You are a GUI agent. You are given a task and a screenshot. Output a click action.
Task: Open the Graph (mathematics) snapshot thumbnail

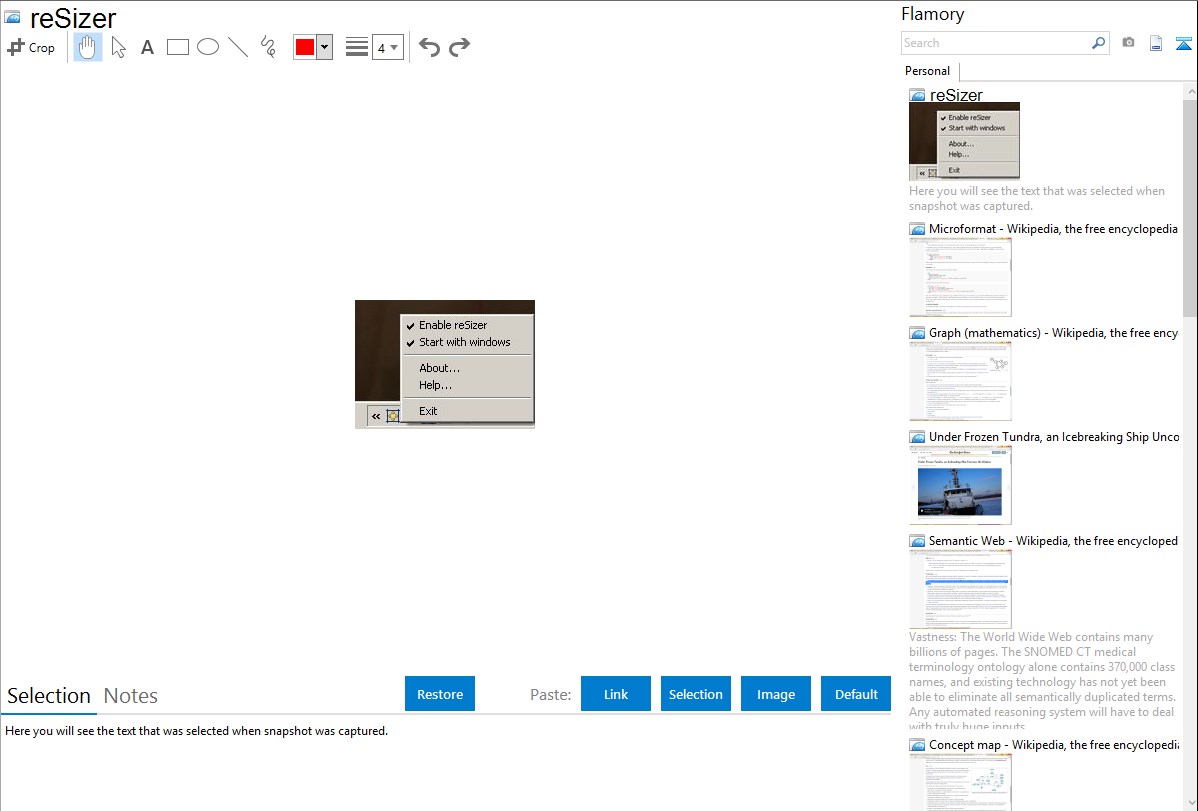click(x=960, y=381)
